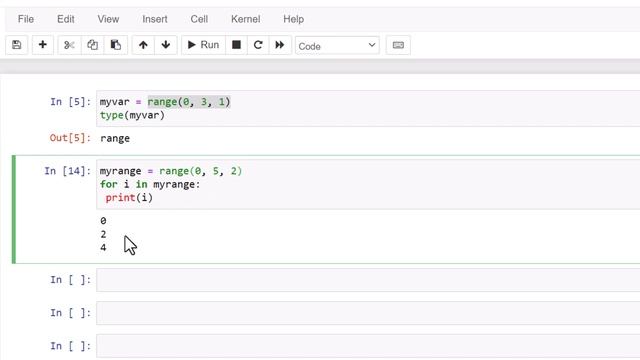The height and width of the screenshot is (360, 640).
Task: Click into the In [5] code cell
Action: tap(368, 109)
